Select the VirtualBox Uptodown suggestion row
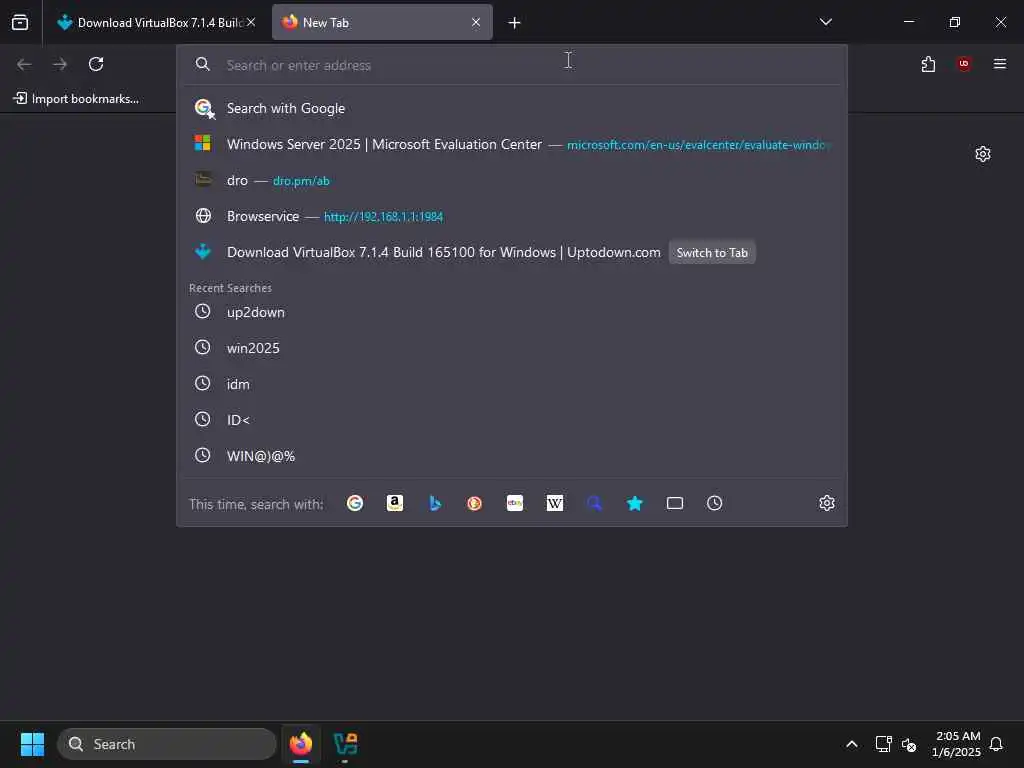1024x768 pixels. pyautogui.click(x=512, y=252)
